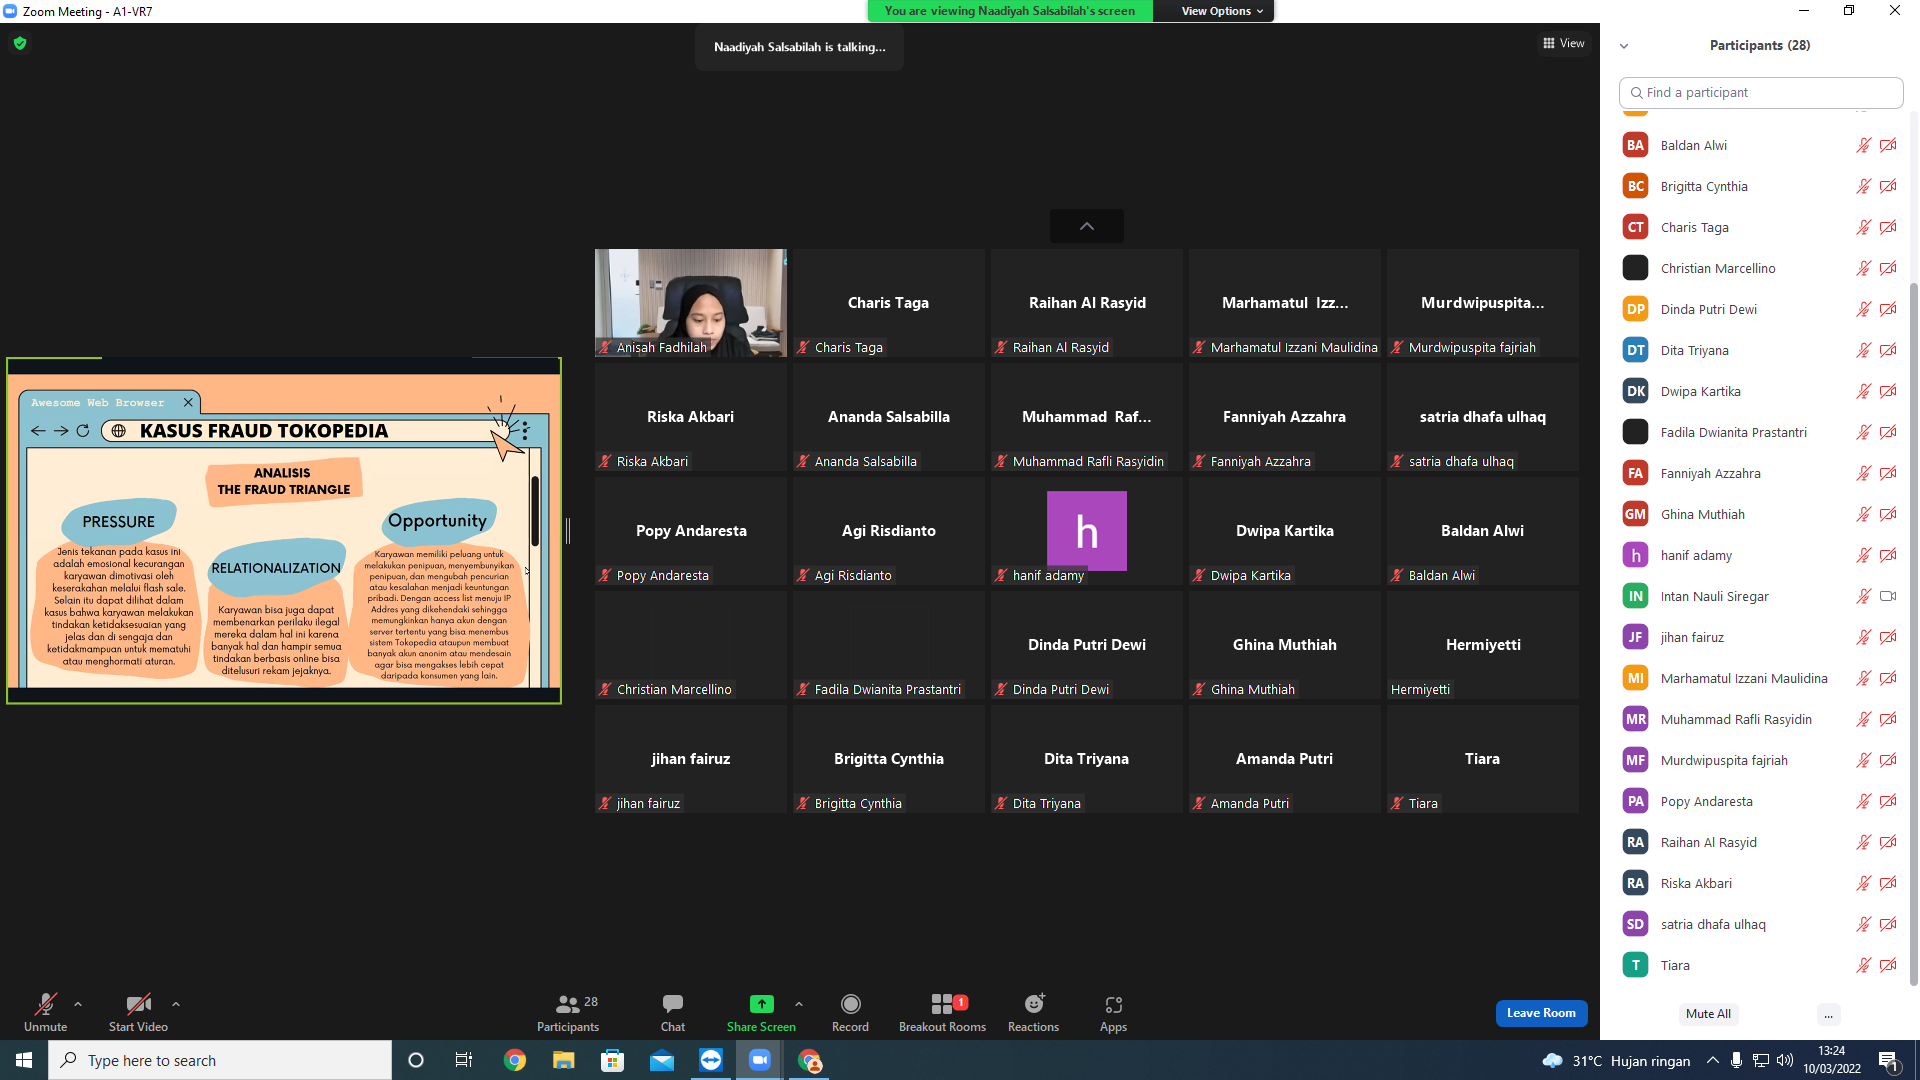Image resolution: width=1920 pixels, height=1080 pixels.
Task: Click Fanniyah Azzahra's FA avatar in list
Action: point(1635,473)
